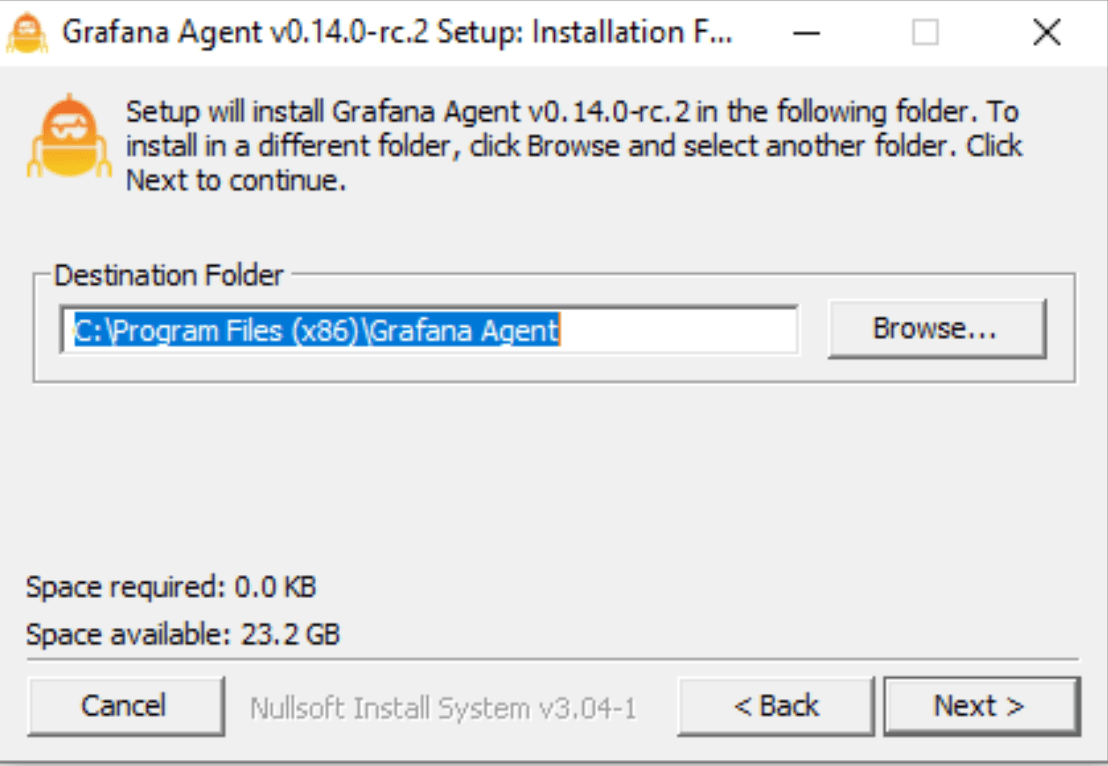Click the Grafana Agent icon in title bar
1108x766 pixels.
pos(27,32)
